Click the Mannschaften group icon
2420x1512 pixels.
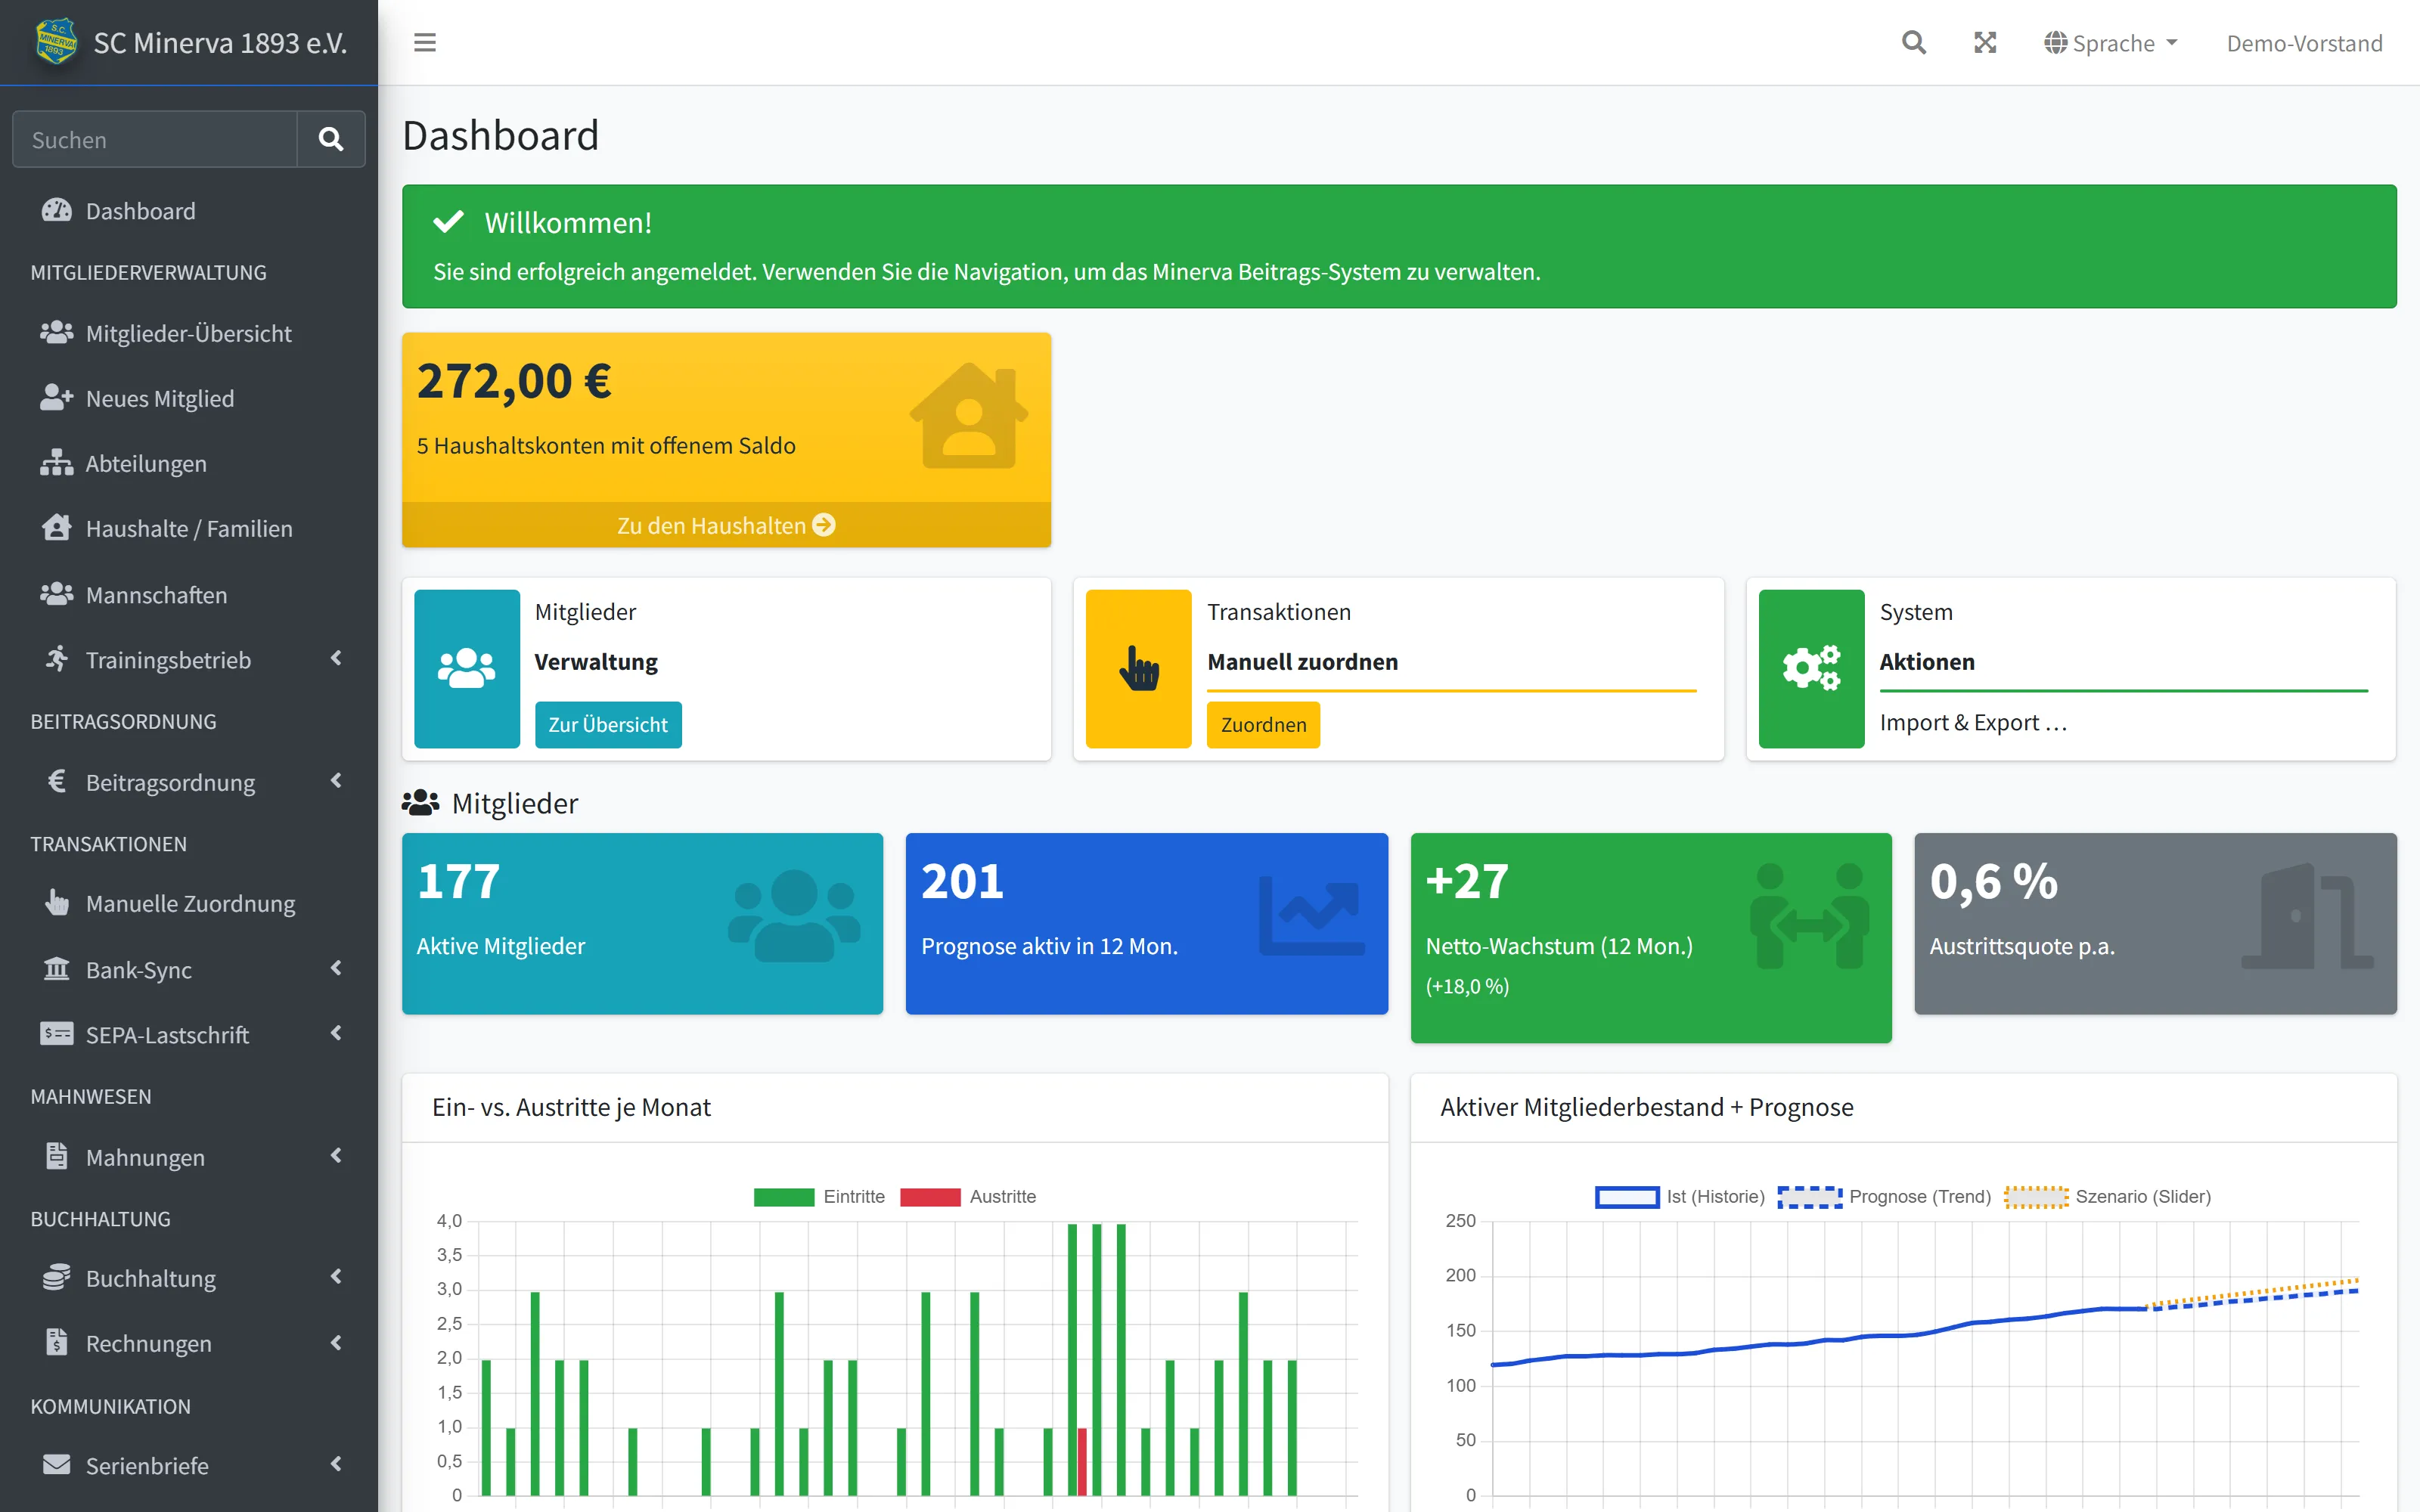coord(57,594)
